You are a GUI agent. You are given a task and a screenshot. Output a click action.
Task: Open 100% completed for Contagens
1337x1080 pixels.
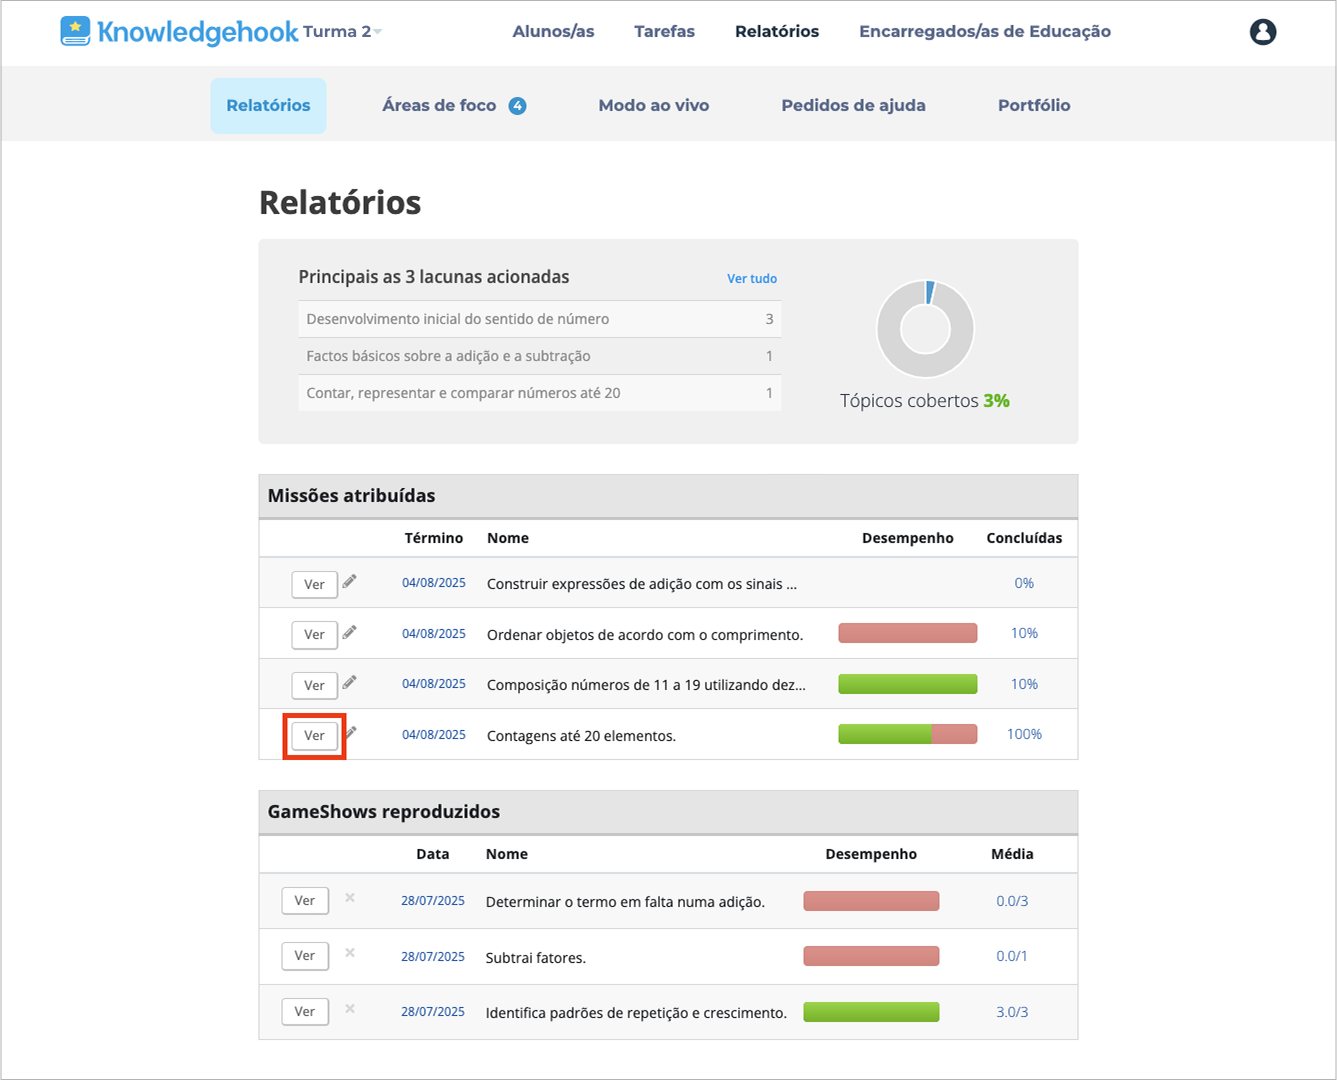pyautogui.click(x=1024, y=734)
